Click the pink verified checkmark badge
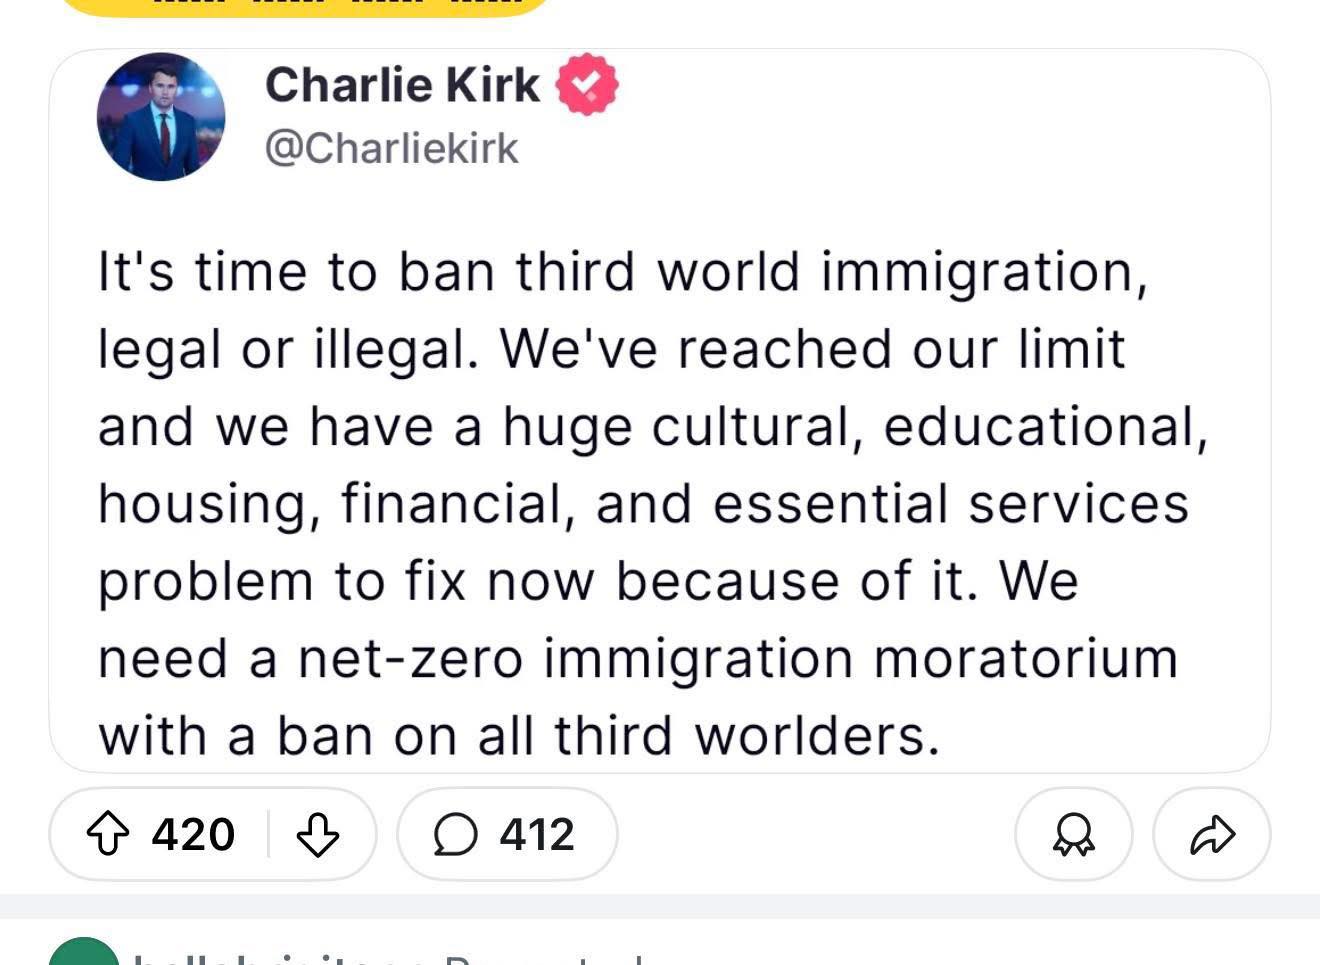The image size is (1320, 965). (x=587, y=84)
